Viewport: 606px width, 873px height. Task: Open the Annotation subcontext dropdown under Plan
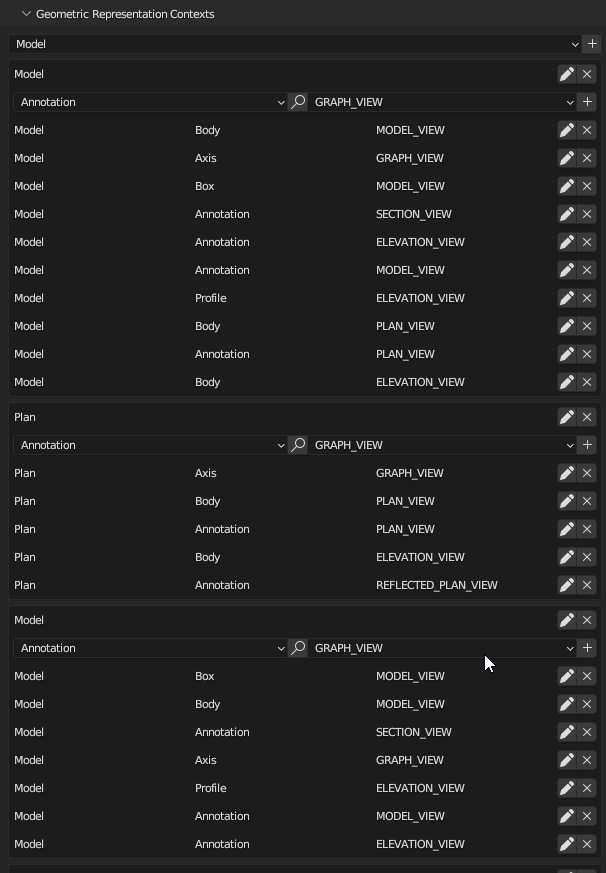click(150, 445)
